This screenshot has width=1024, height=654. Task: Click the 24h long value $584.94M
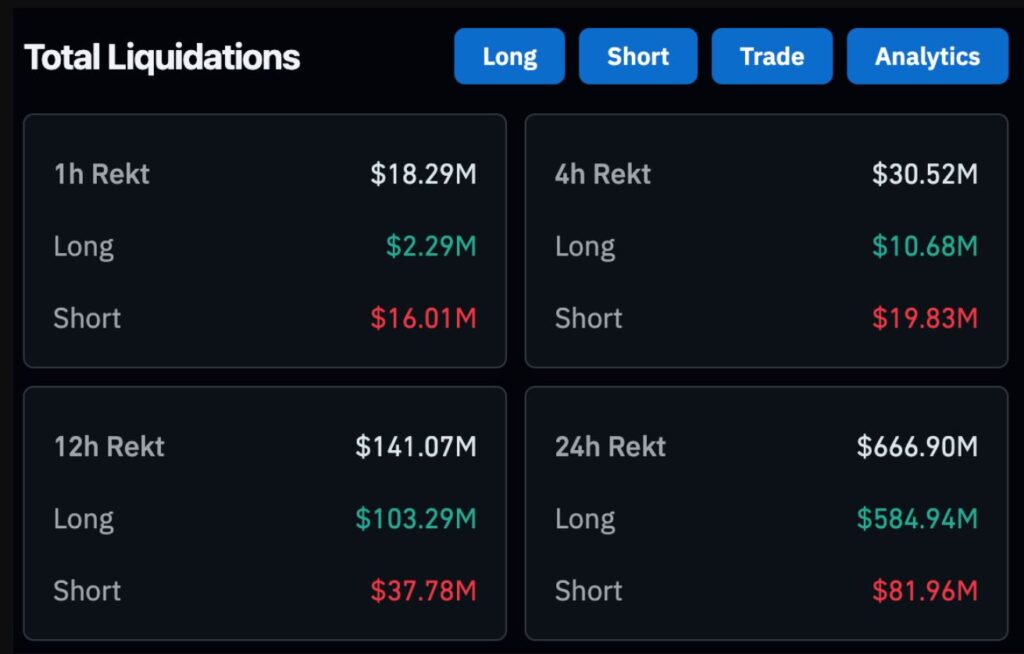coord(917,519)
